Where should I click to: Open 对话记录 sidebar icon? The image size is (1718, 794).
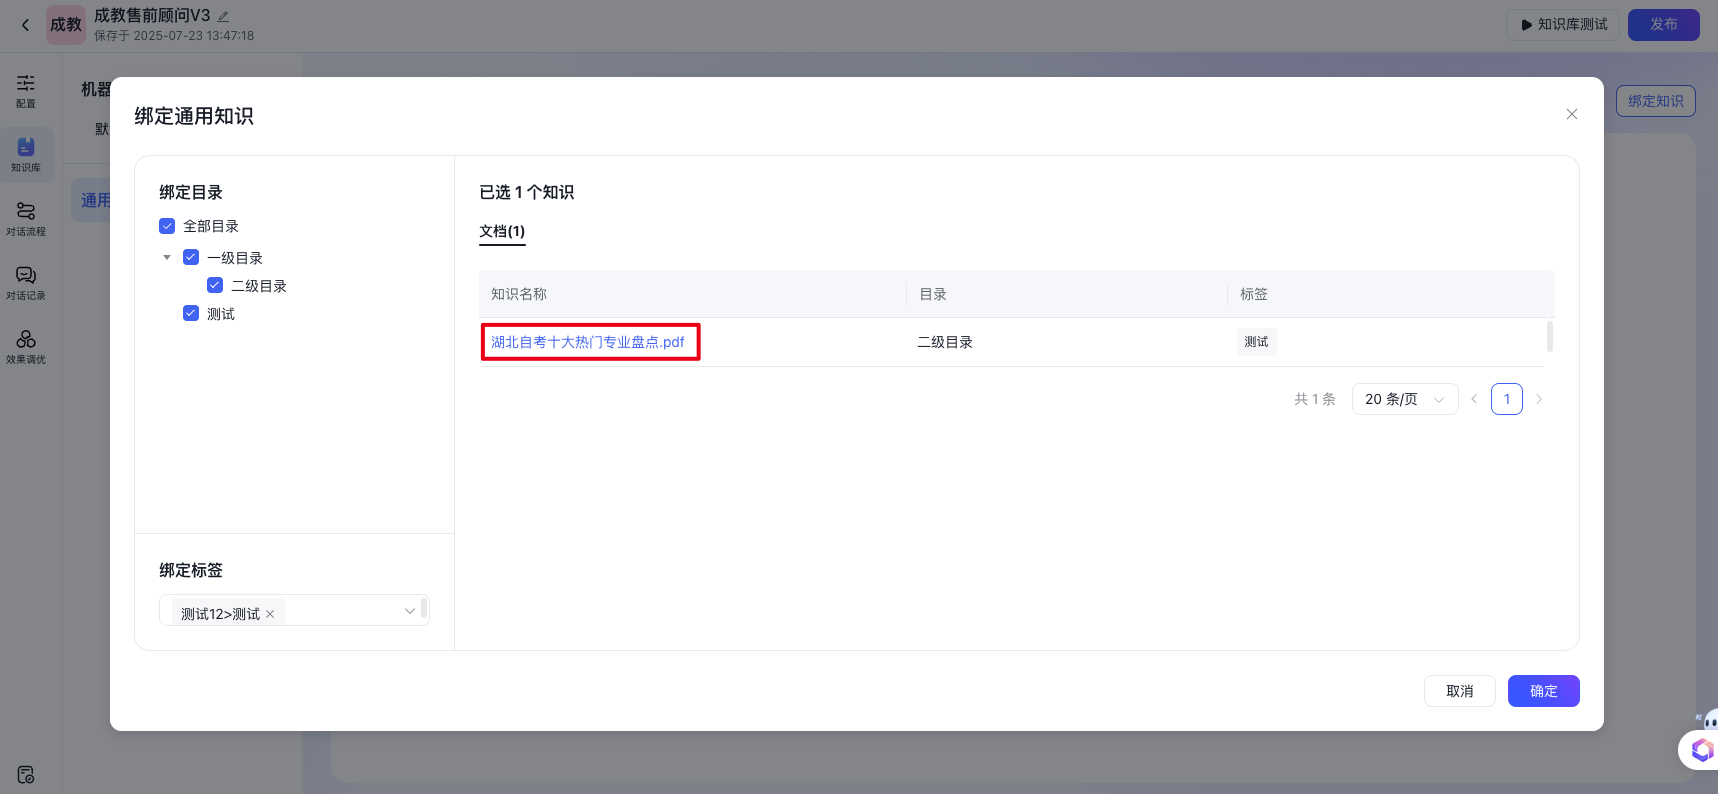[26, 282]
